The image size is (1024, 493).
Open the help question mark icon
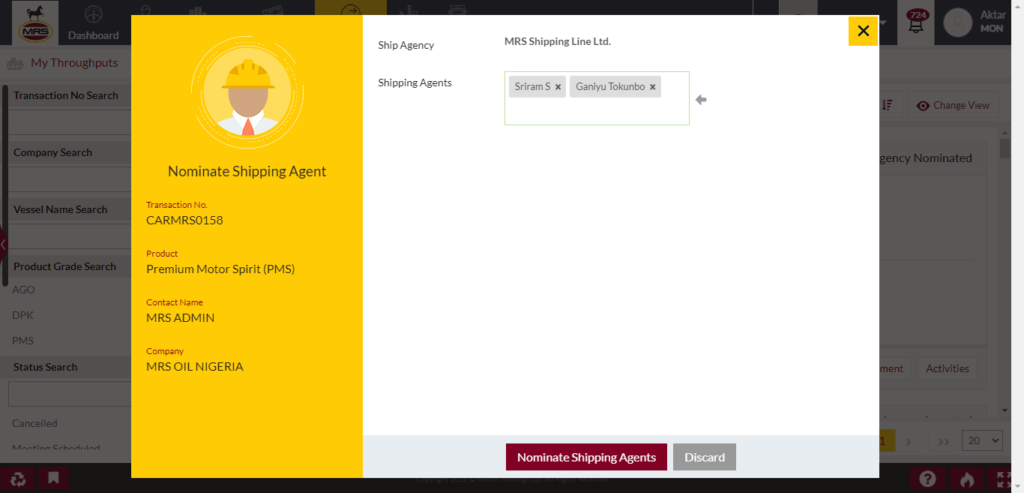point(927,479)
